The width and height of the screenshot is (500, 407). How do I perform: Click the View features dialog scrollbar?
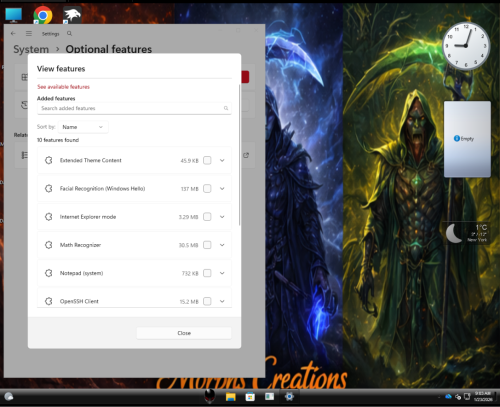[x=239, y=155]
